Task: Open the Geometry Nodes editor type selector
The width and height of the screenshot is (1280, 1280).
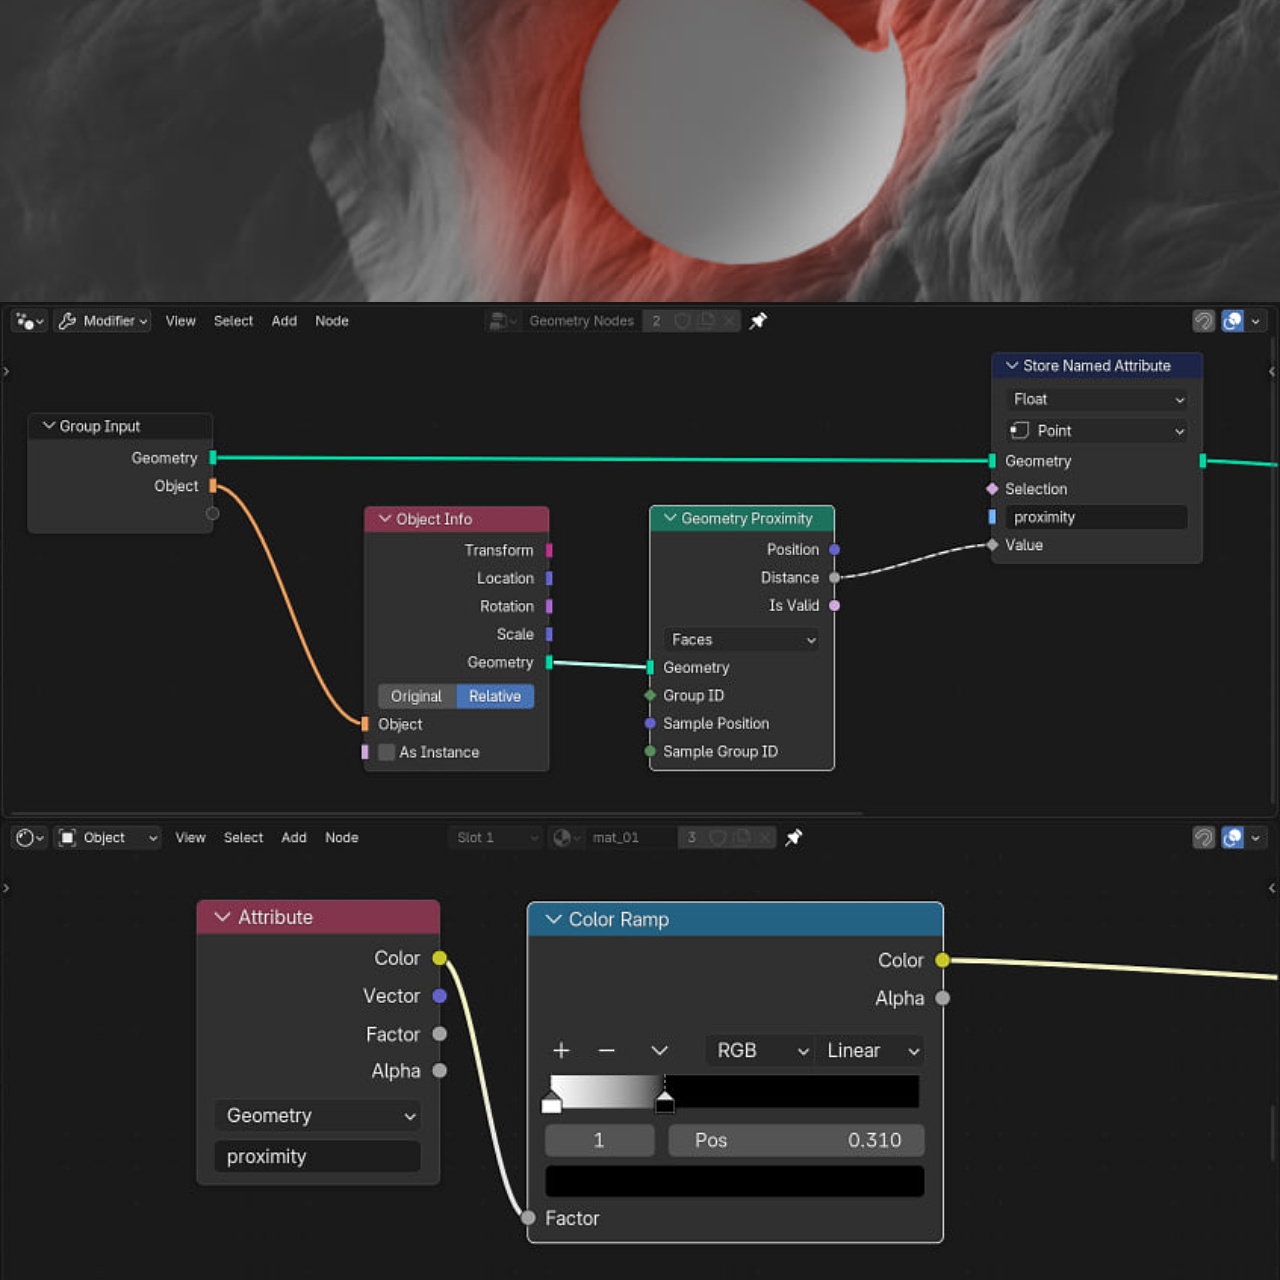Action: [29, 321]
